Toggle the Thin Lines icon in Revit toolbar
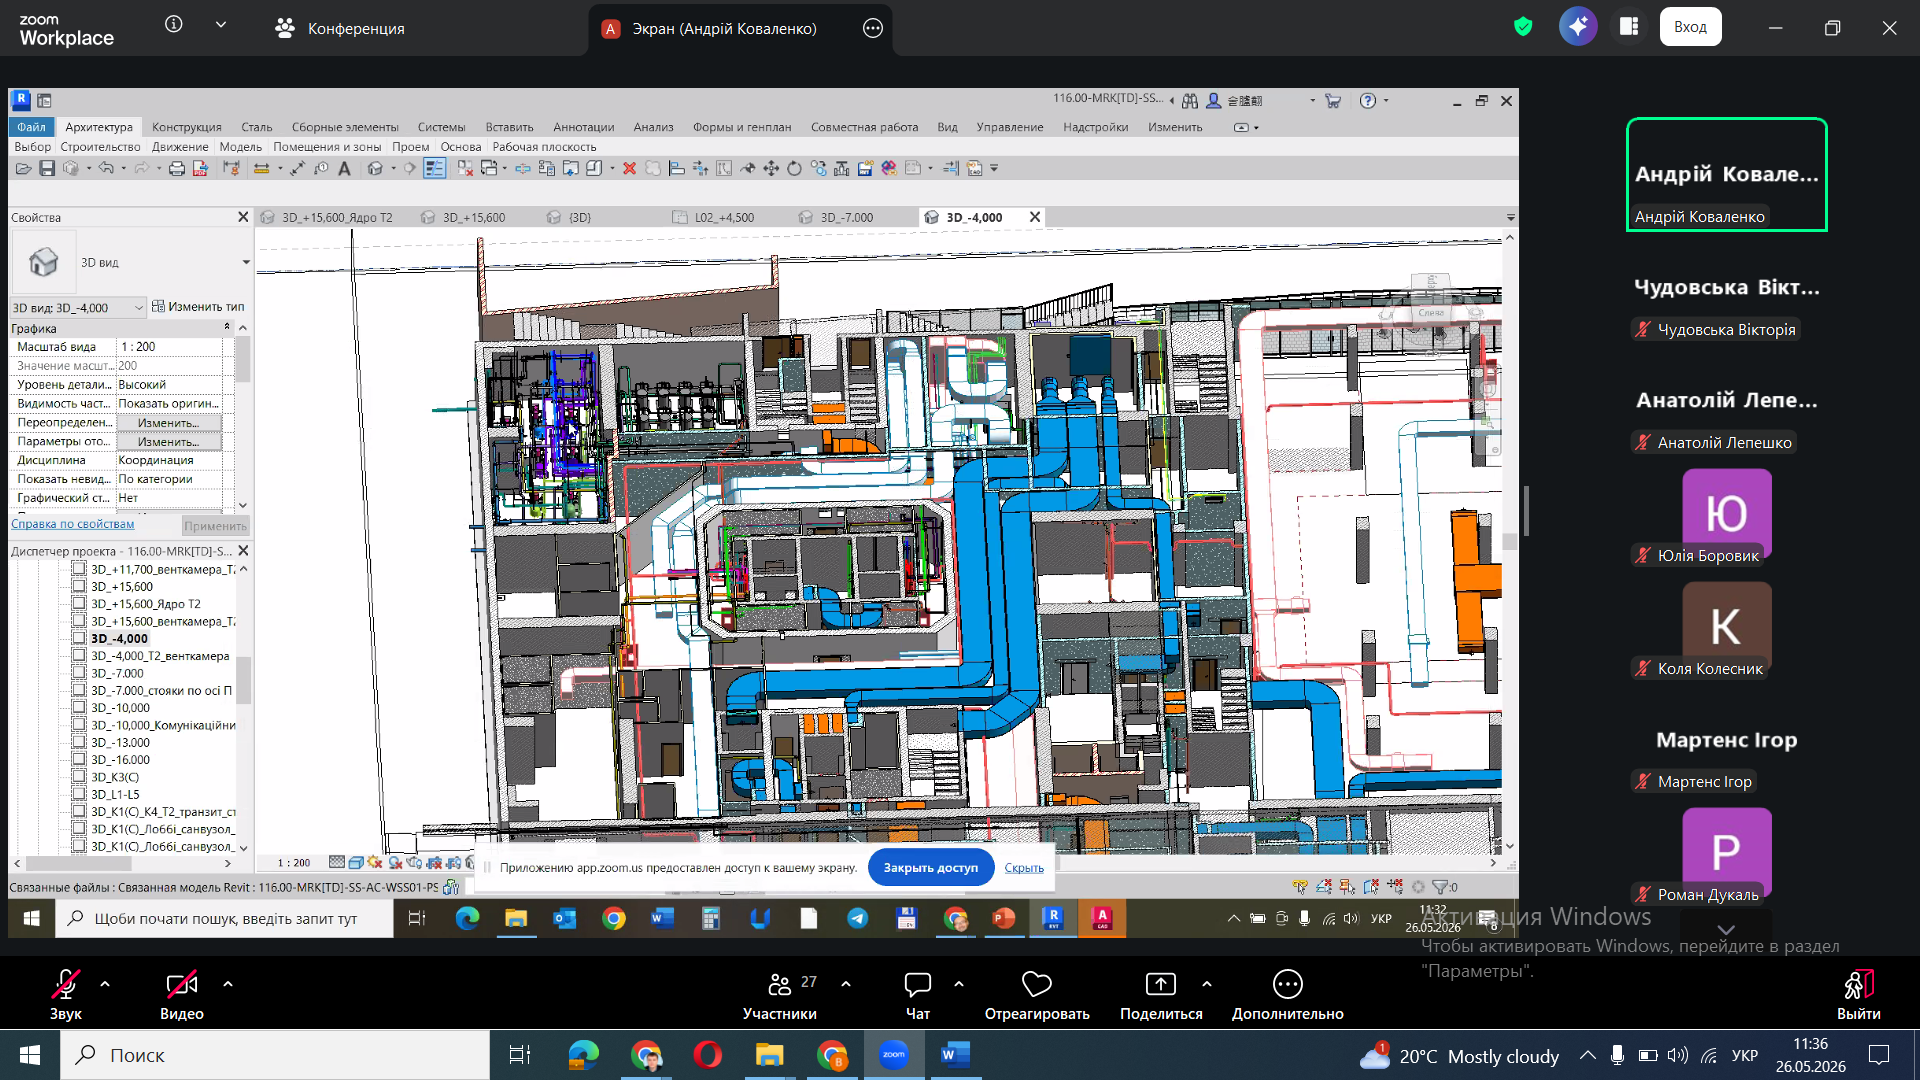The image size is (1920, 1080). tap(434, 168)
